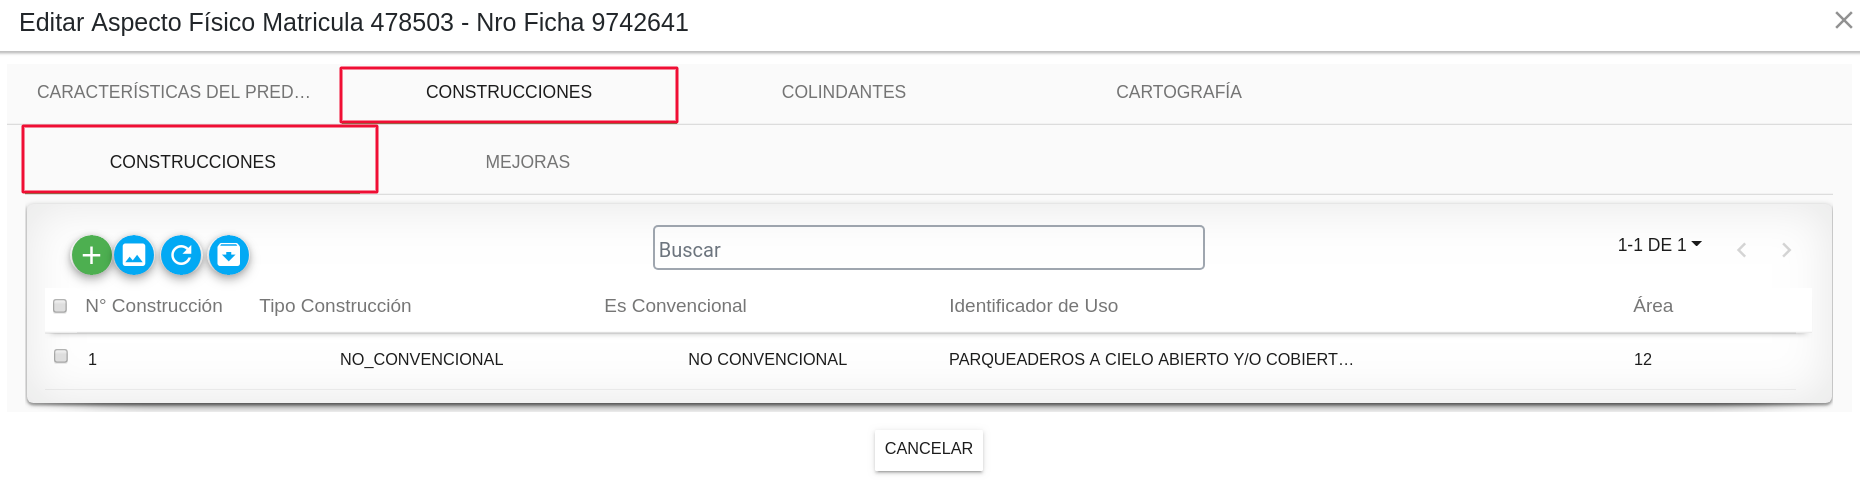Open the Cartografía tab
Viewport: 1860px width, 490px height.
pos(1179,92)
